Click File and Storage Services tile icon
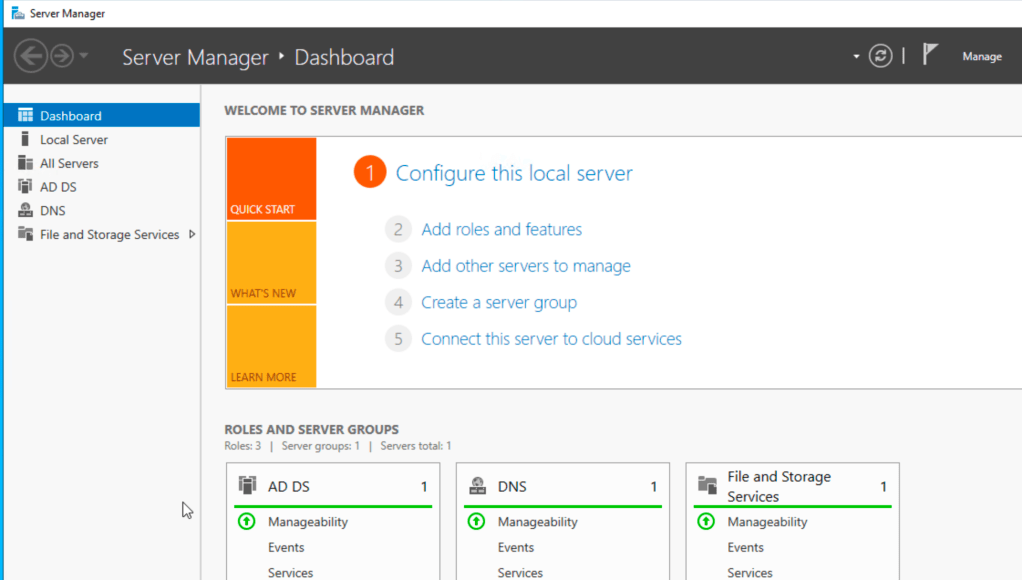The width and height of the screenshot is (1022, 580). [x=707, y=486]
